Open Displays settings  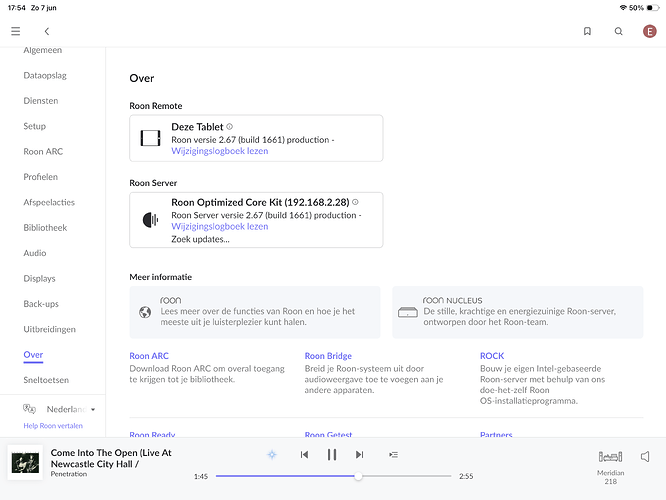pyautogui.click(x=40, y=279)
